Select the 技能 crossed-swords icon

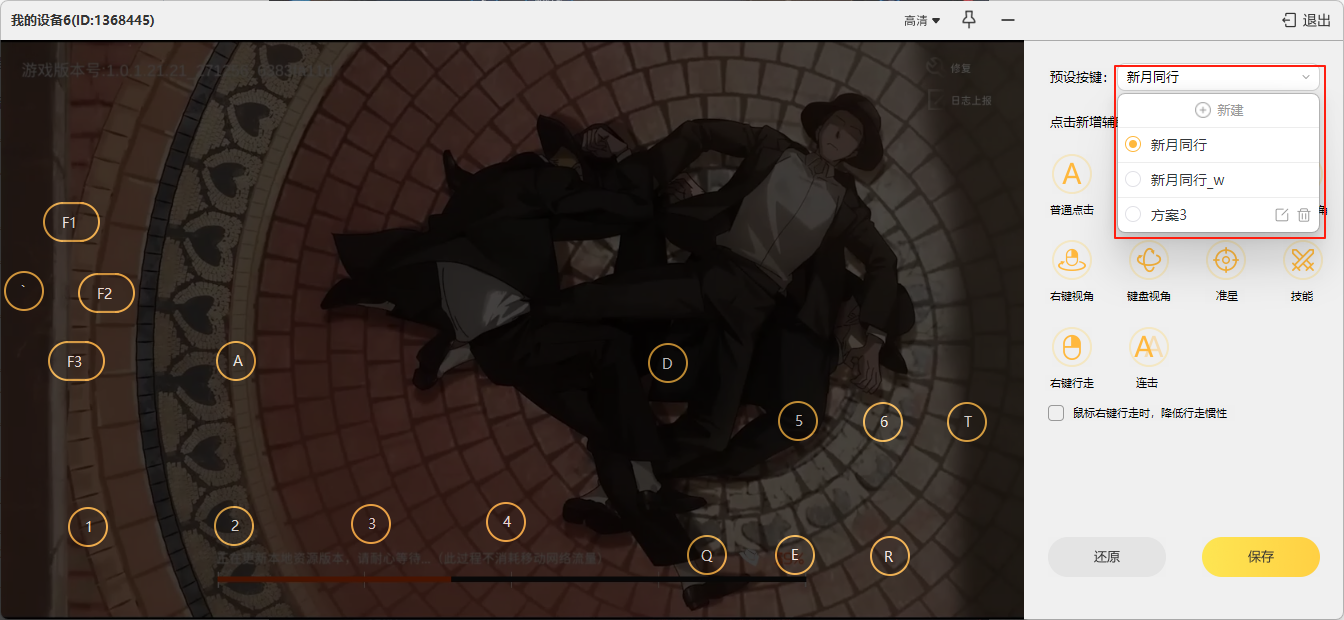(x=1302, y=260)
